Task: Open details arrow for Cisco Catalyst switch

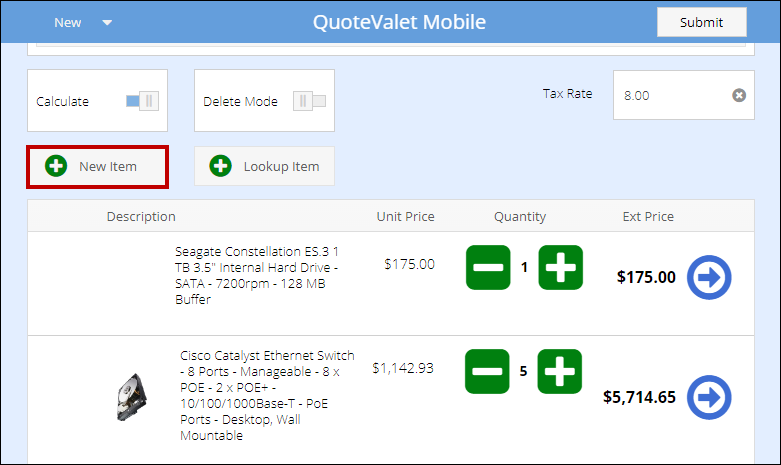Action: tap(709, 397)
